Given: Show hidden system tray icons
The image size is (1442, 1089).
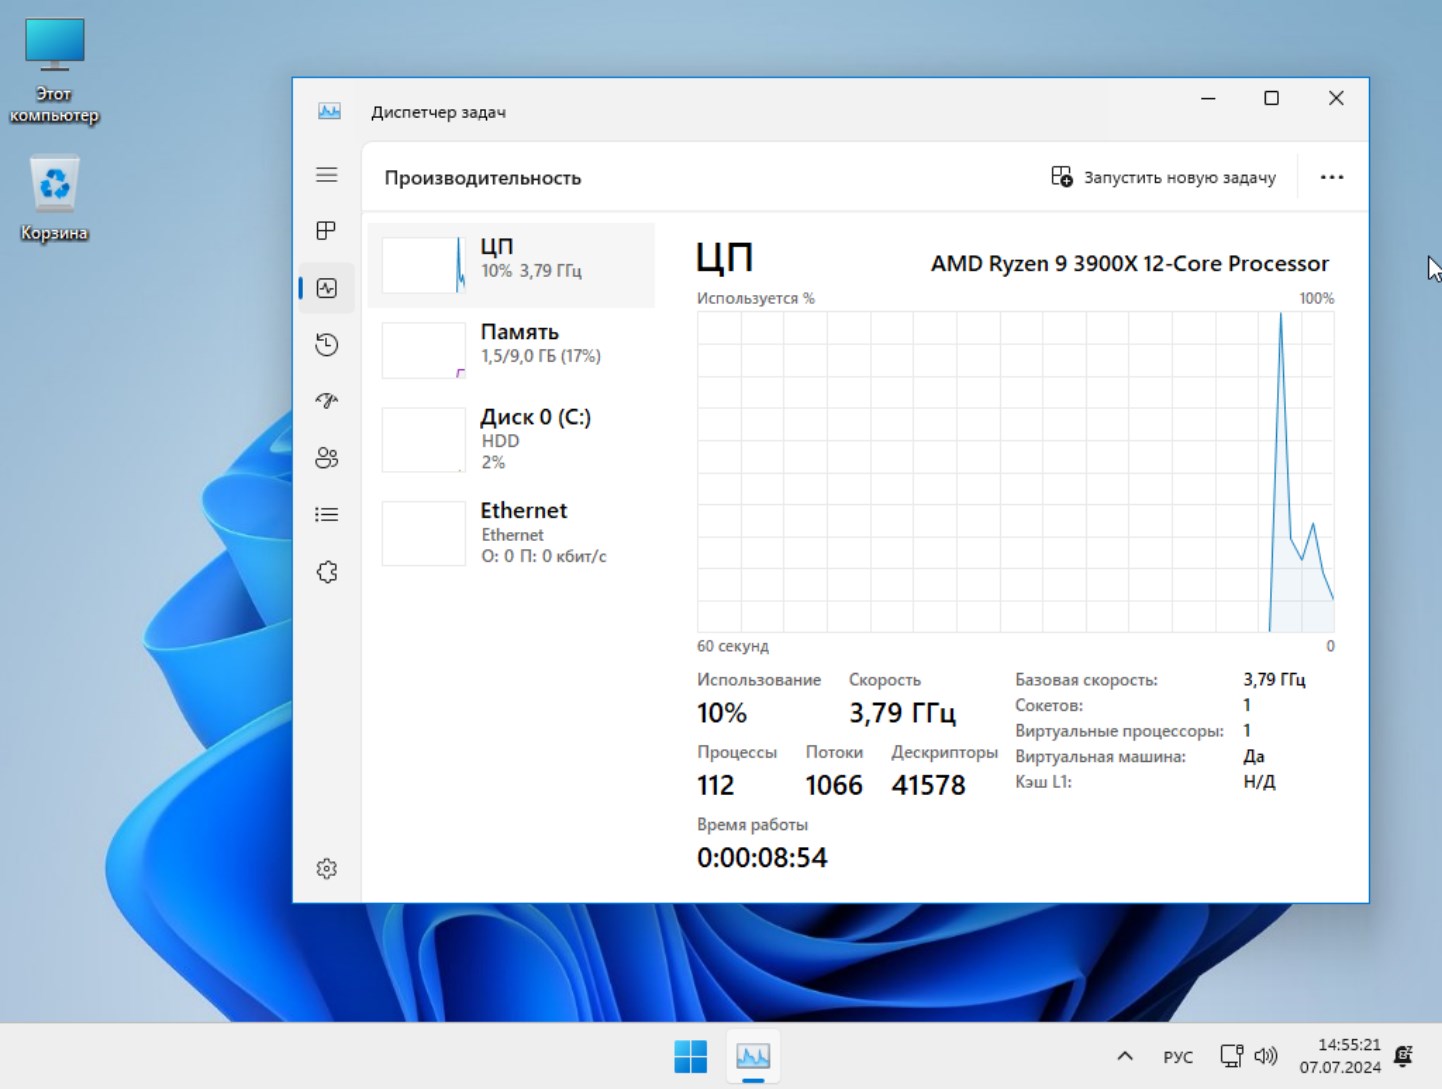Looking at the screenshot, I should 1125,1056.
